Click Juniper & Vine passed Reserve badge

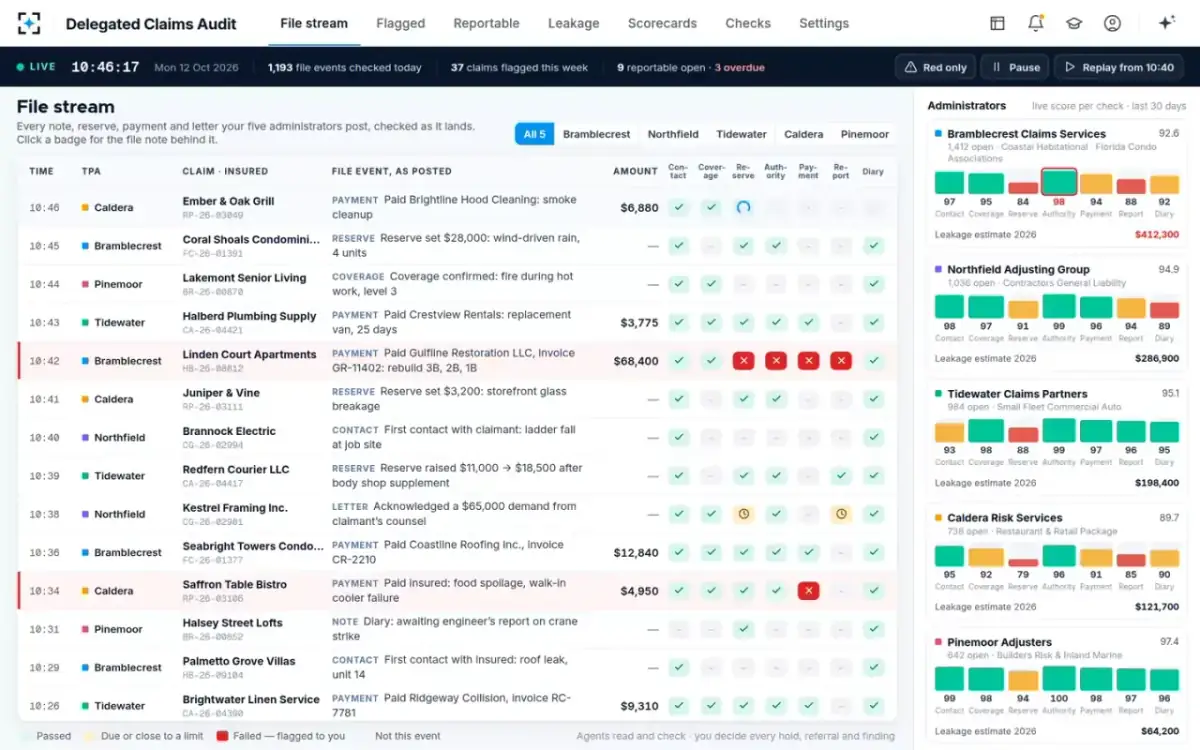coord(743,399)
